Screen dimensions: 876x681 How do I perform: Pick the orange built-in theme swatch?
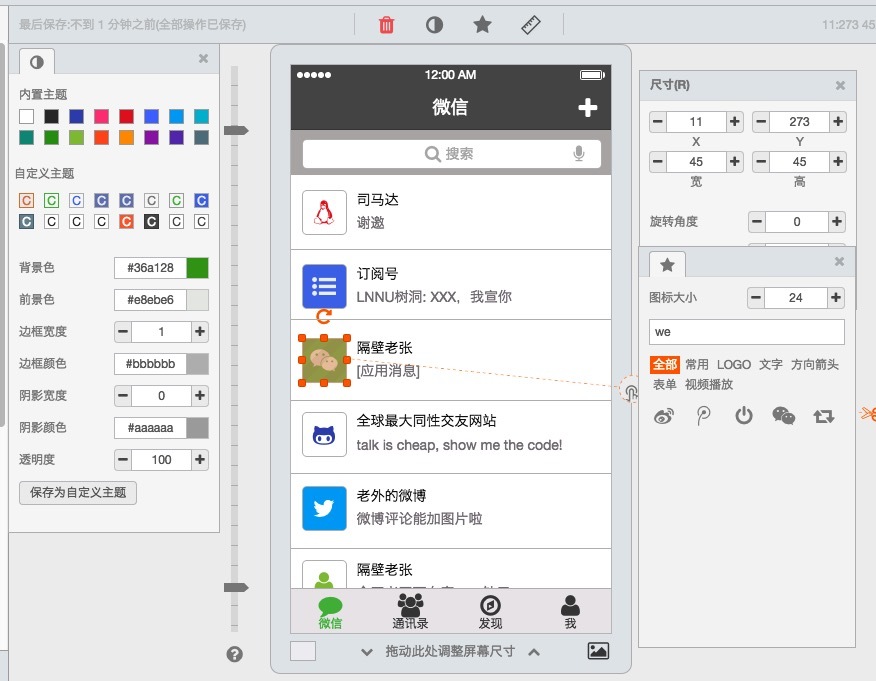coord(126,137)
